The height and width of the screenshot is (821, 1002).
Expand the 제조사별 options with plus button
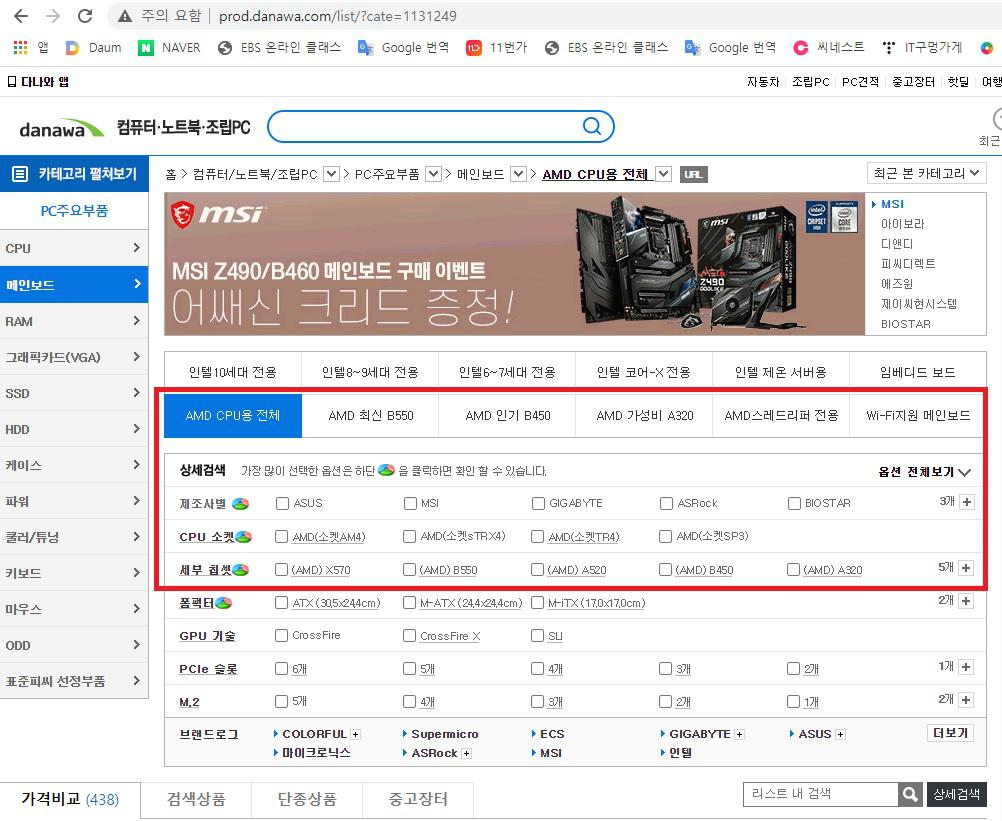(967, 502)
